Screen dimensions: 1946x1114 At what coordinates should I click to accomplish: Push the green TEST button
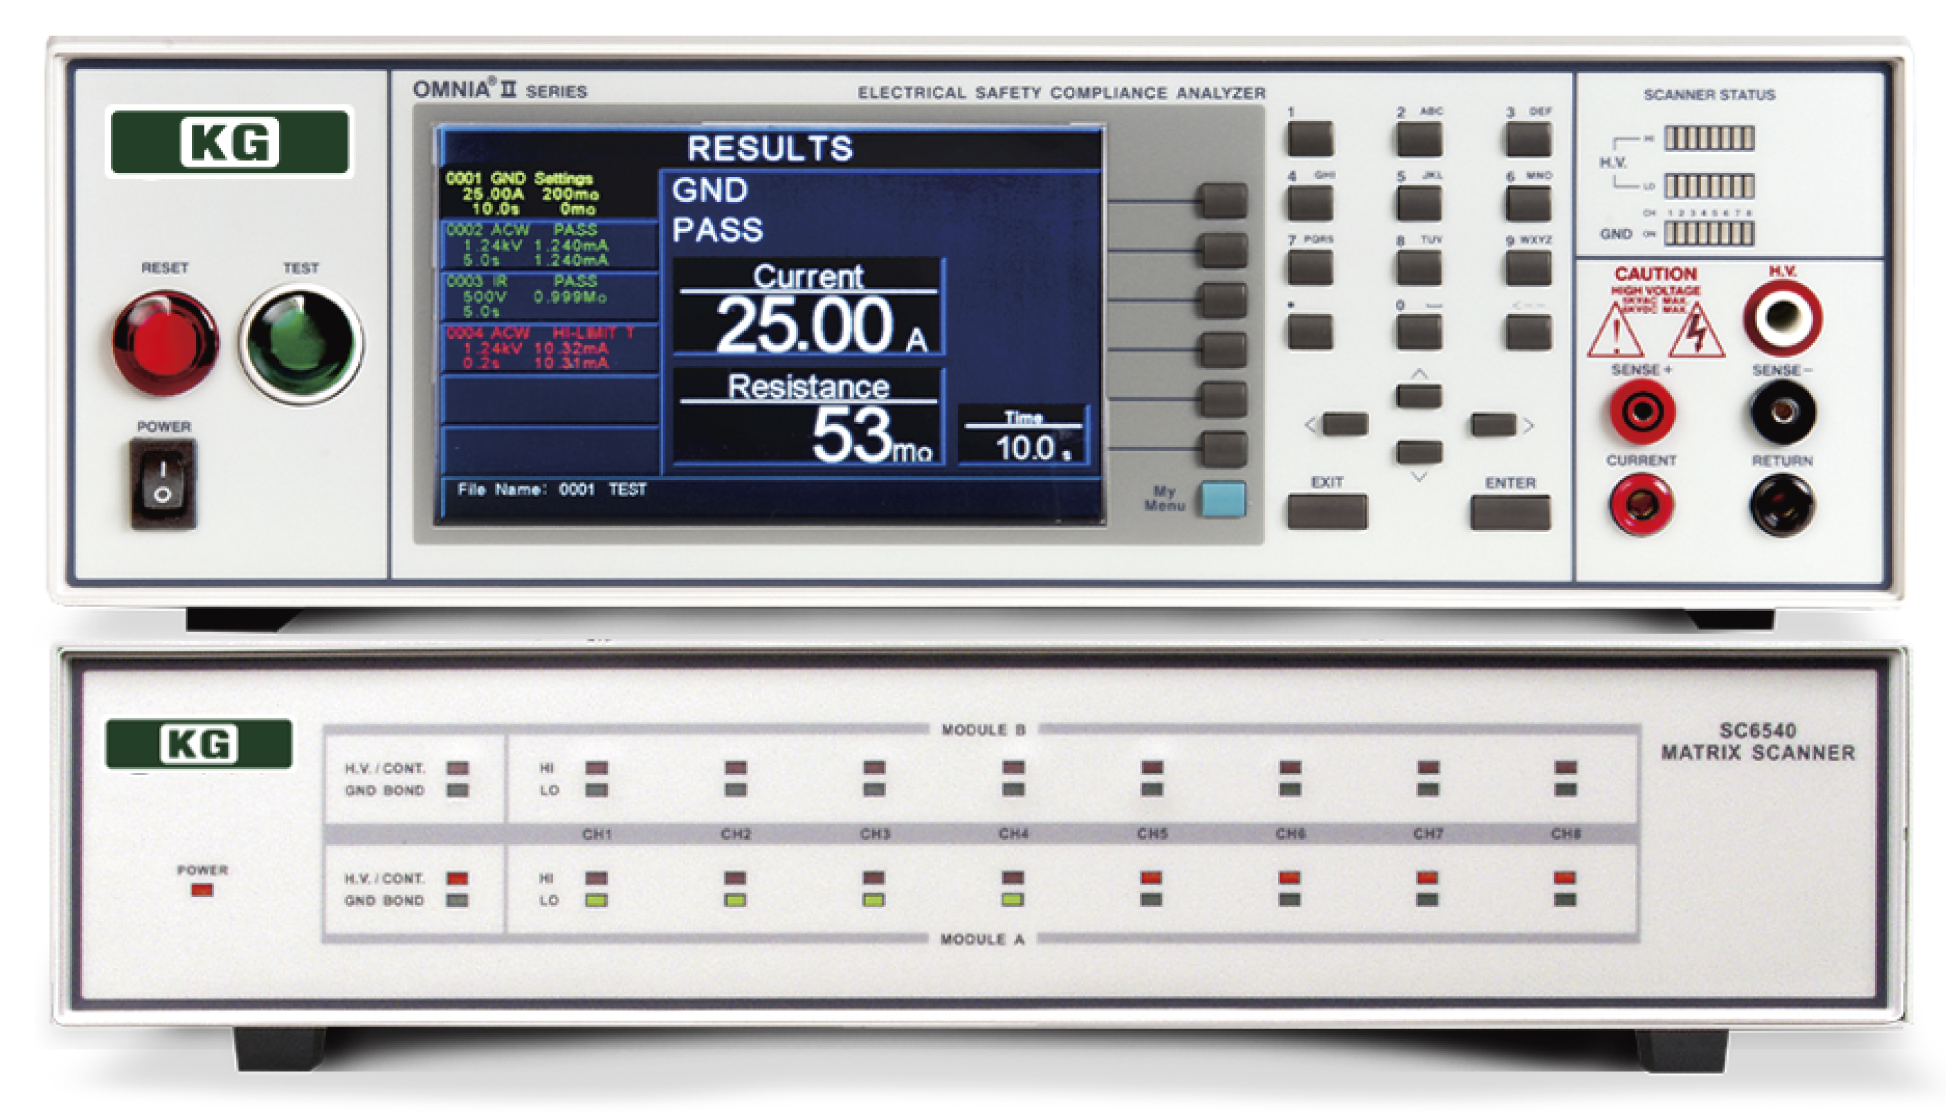pyautogui.click(x=301, y=343)
